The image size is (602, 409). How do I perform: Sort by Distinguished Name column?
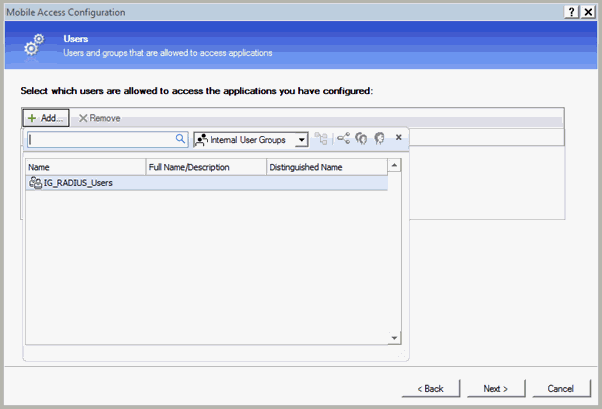click(x=325, y=167)
